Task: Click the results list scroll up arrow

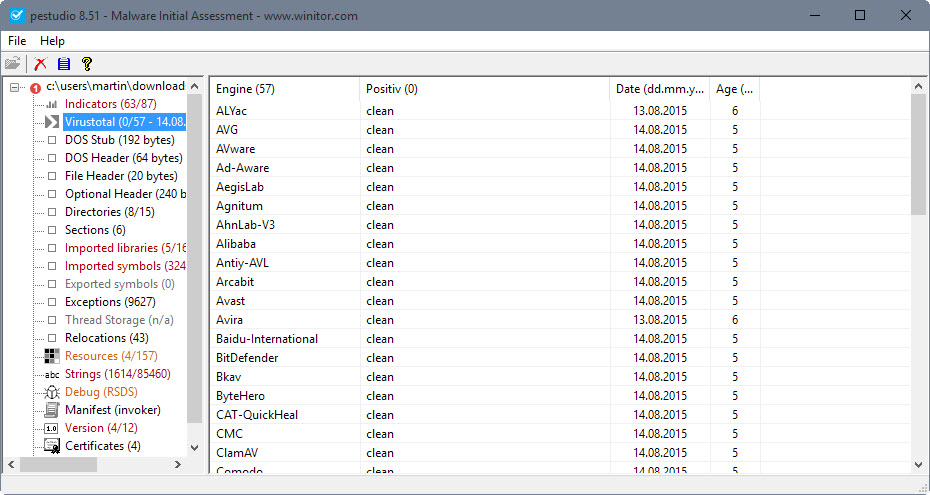Action: coord(918,87)
